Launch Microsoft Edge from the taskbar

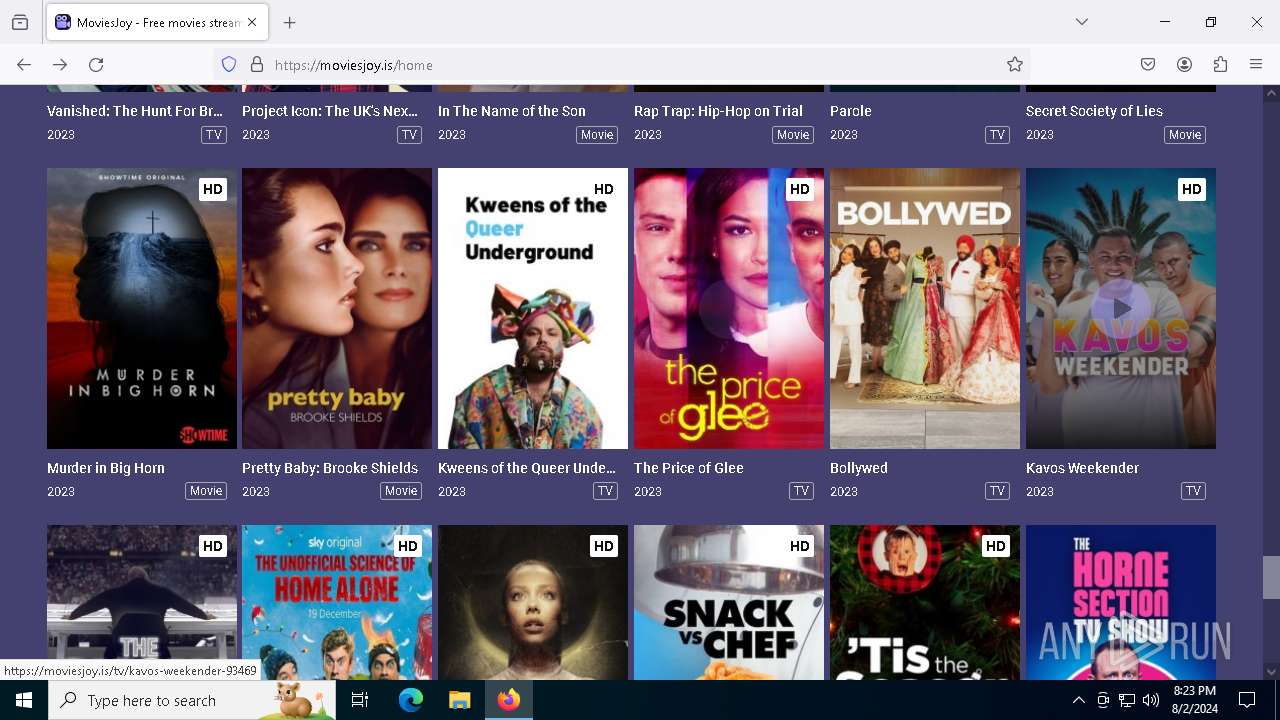[410, 700]
